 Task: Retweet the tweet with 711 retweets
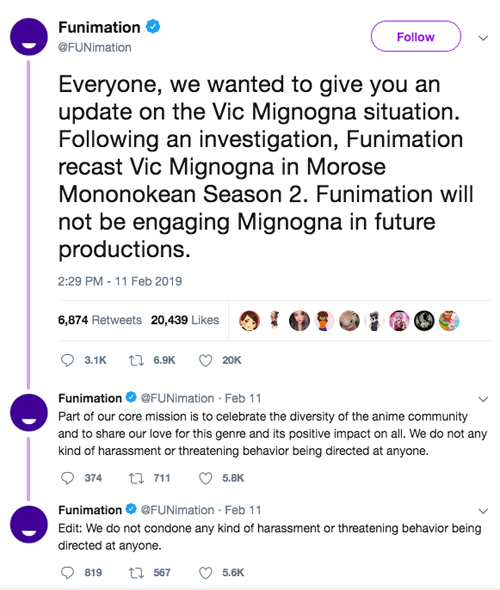[x=136, y=478]
